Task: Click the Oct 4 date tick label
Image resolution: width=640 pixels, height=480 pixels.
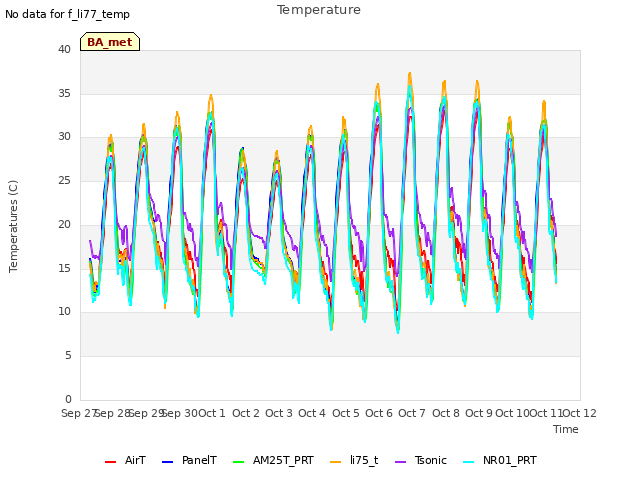Action: click(x=312, y=413)
